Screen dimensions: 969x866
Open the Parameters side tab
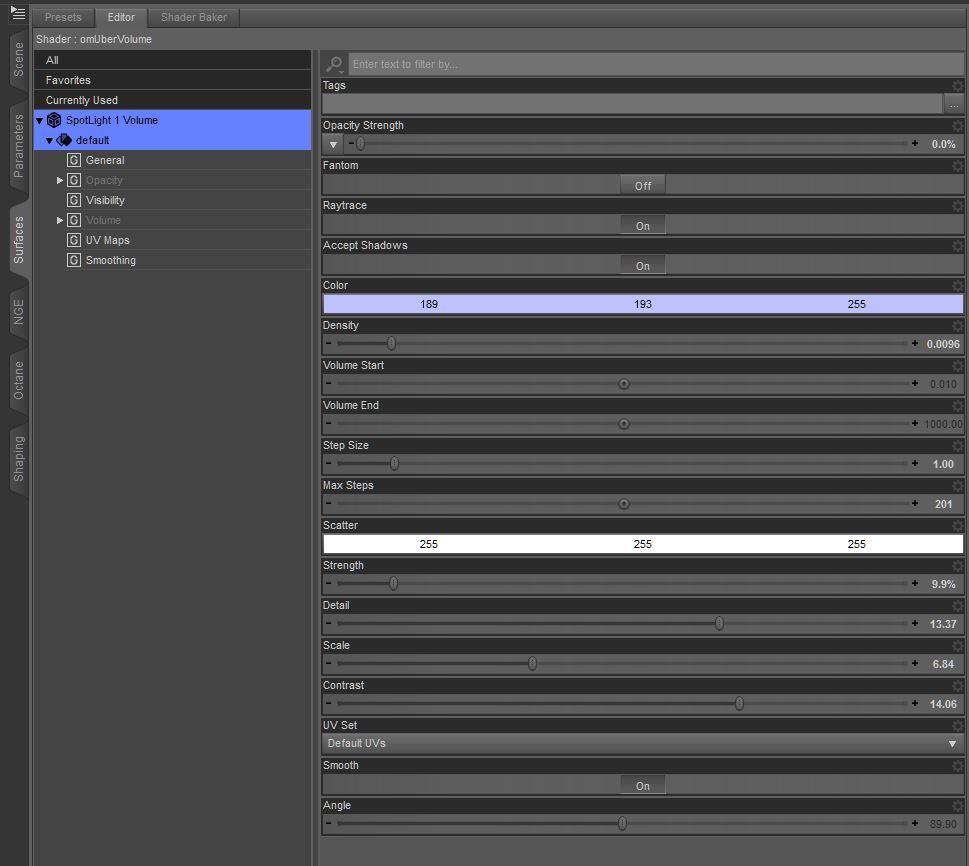[x=19, y=146]
